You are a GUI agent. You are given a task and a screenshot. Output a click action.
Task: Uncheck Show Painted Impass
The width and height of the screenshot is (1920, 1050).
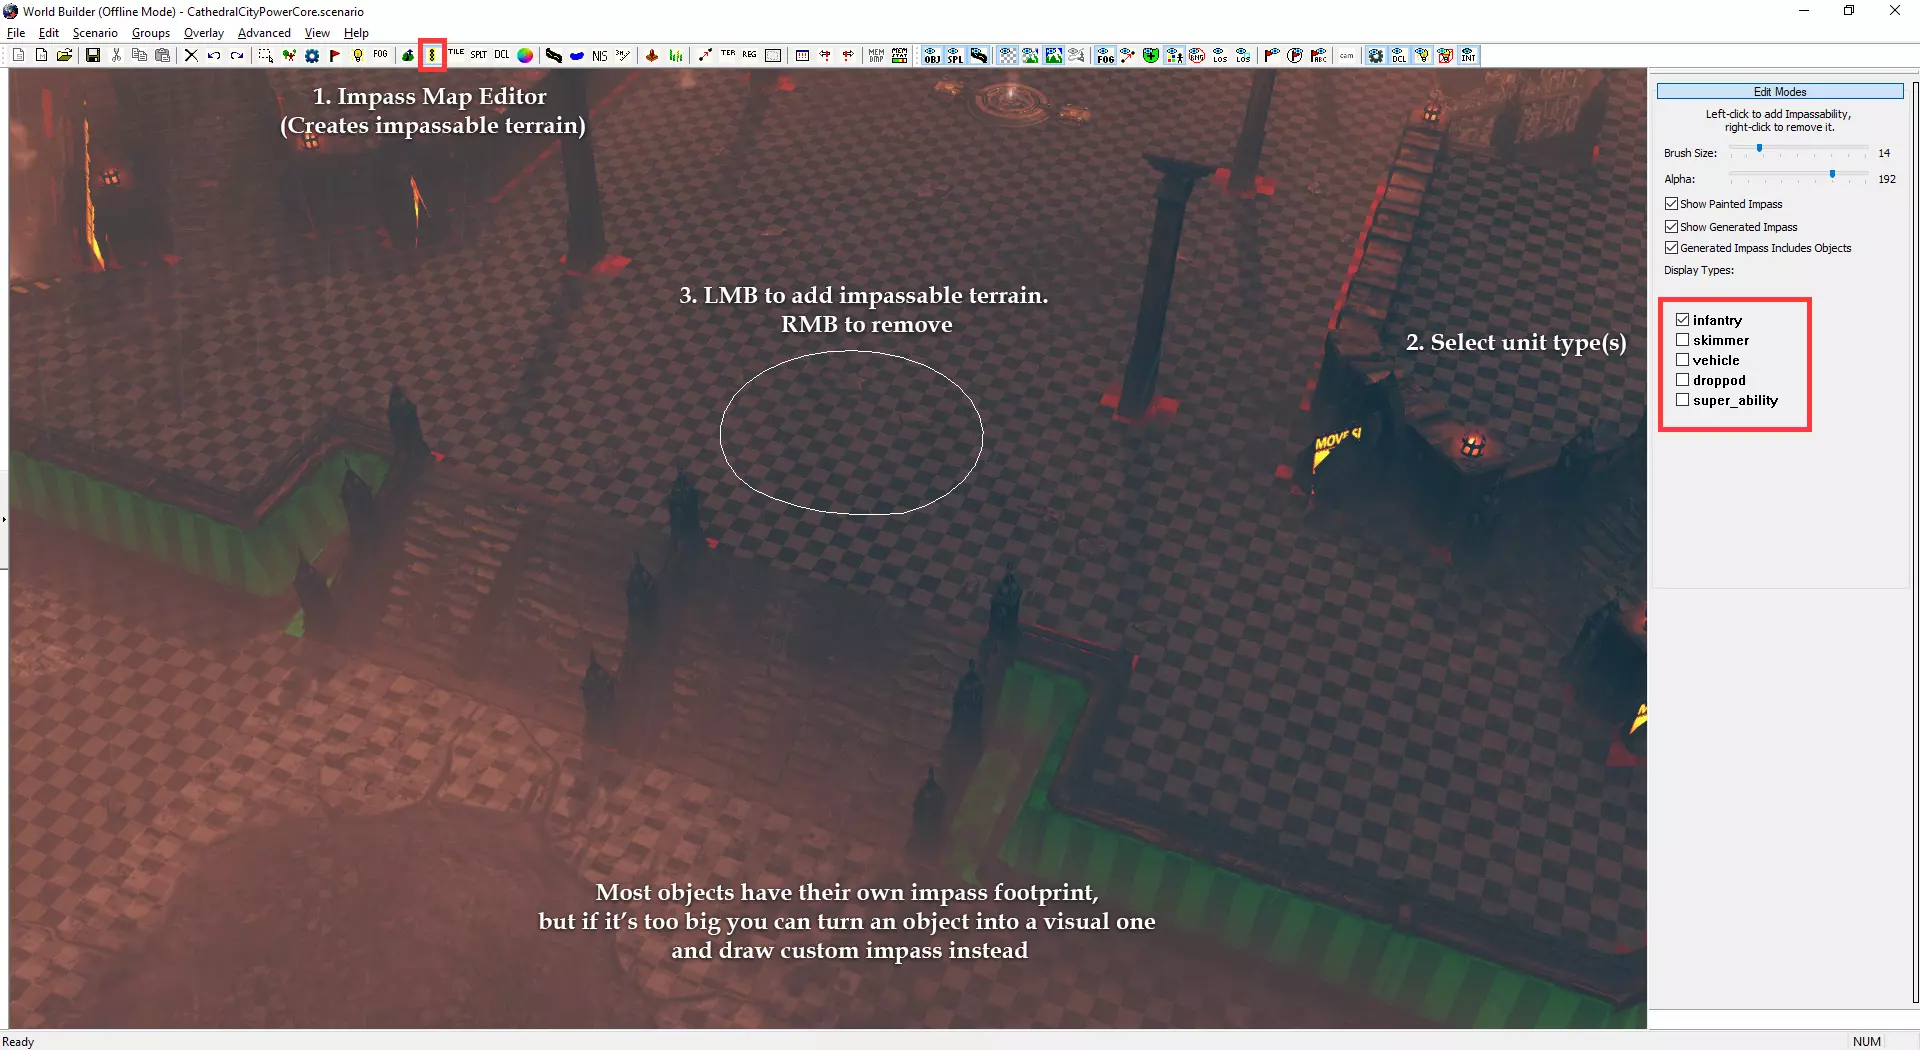[1671, 204]
